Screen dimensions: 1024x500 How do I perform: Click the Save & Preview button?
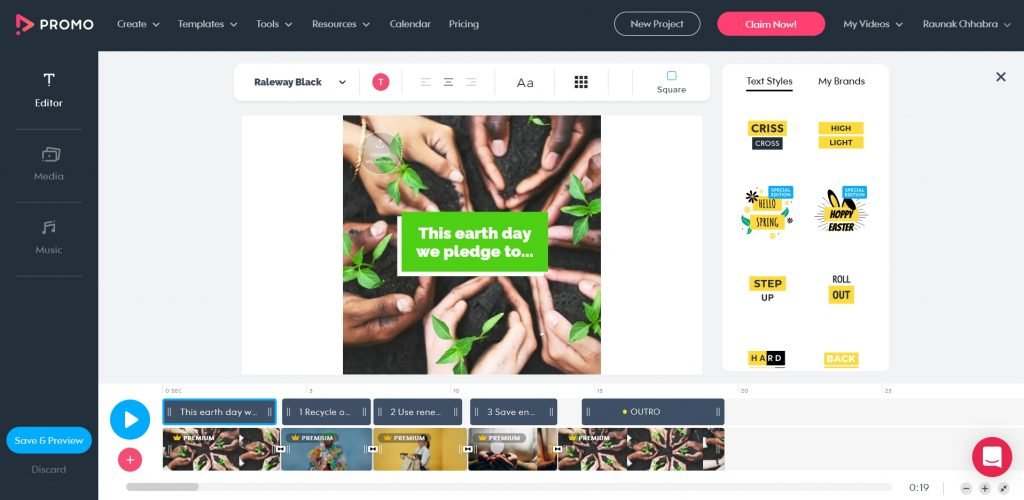coord(49,440)
